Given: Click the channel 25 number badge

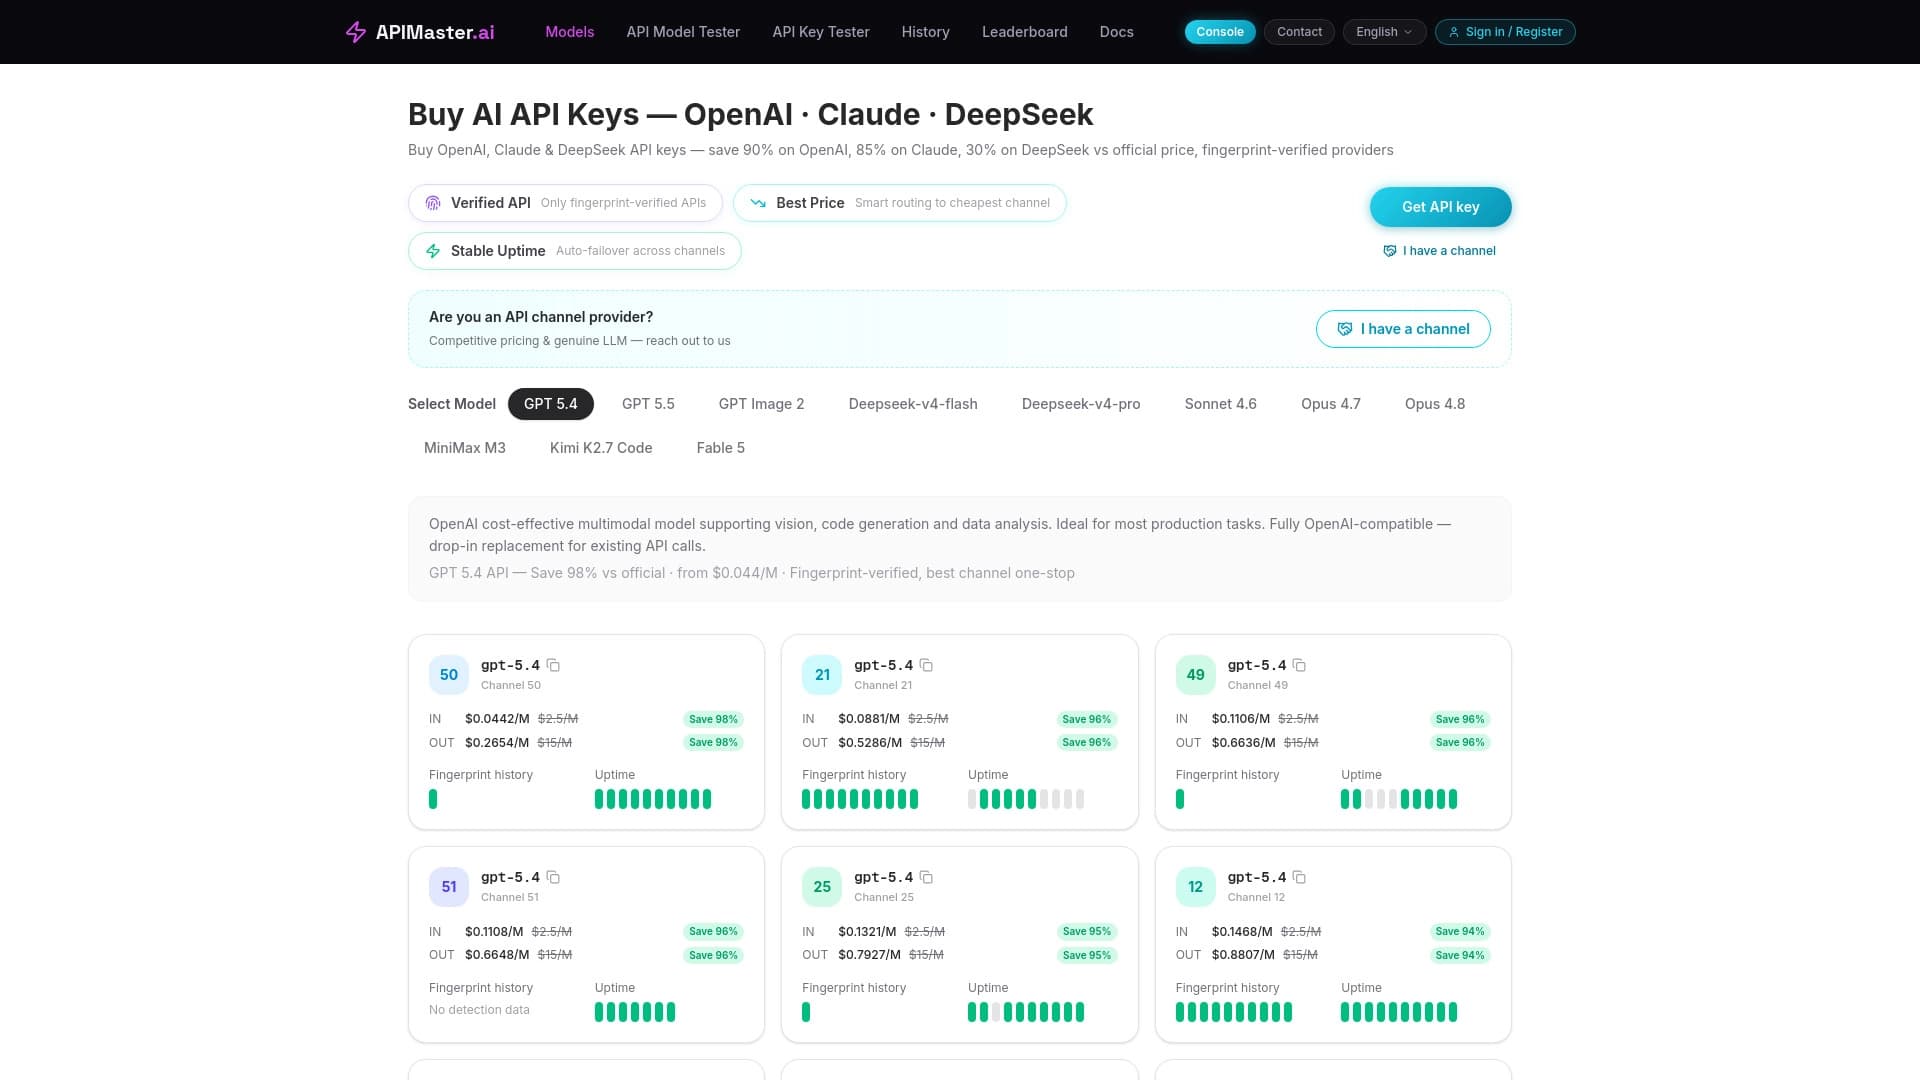Looking at the screenshot, I should pyautogui.click(x=822, y=887).
